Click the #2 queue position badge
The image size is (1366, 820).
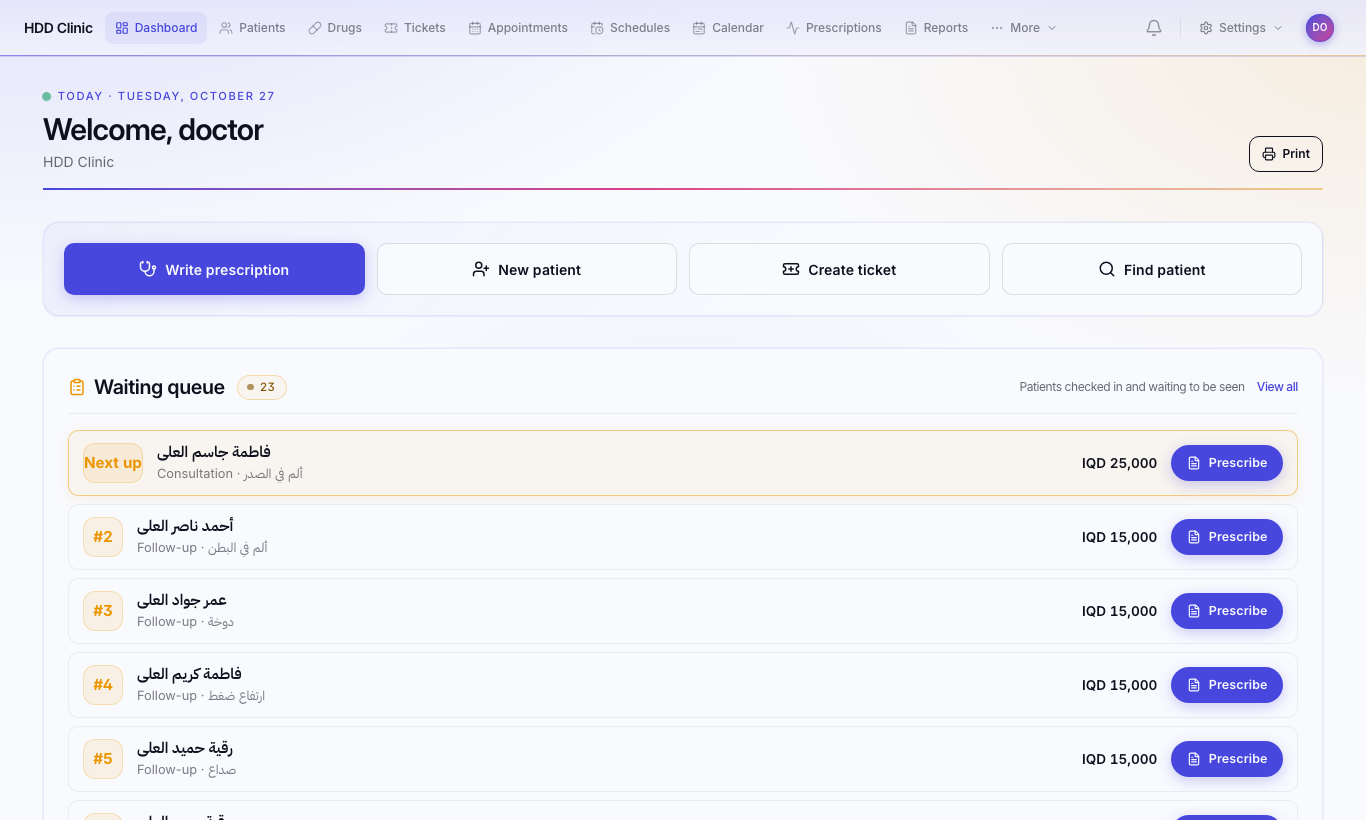(x=103, y=537)
